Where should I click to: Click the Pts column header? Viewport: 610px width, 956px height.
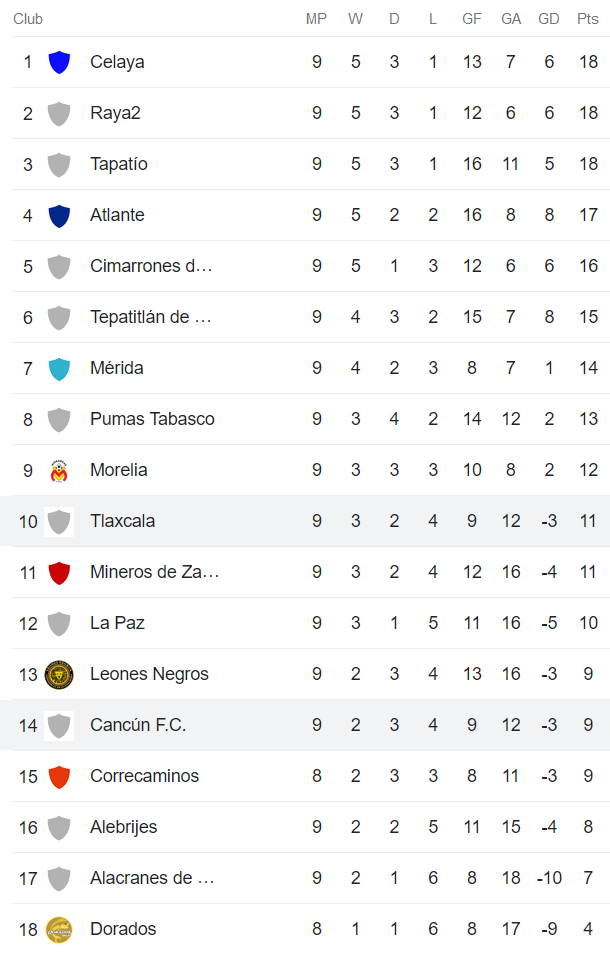tap(588, 19)
